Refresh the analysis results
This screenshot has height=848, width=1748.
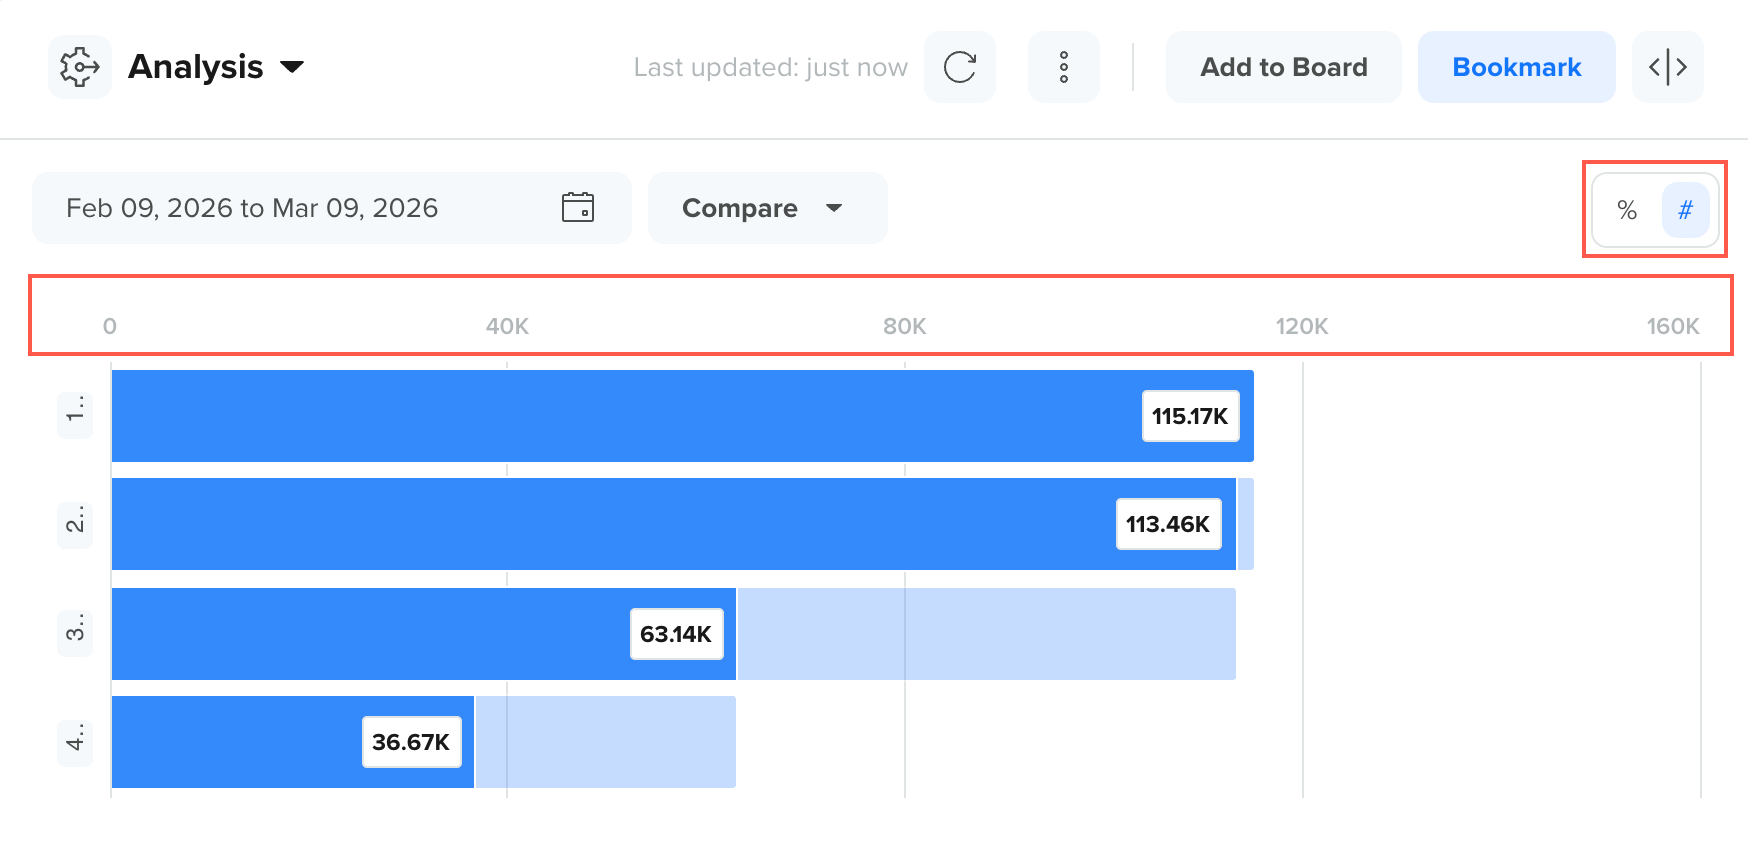tap(960, 67)
